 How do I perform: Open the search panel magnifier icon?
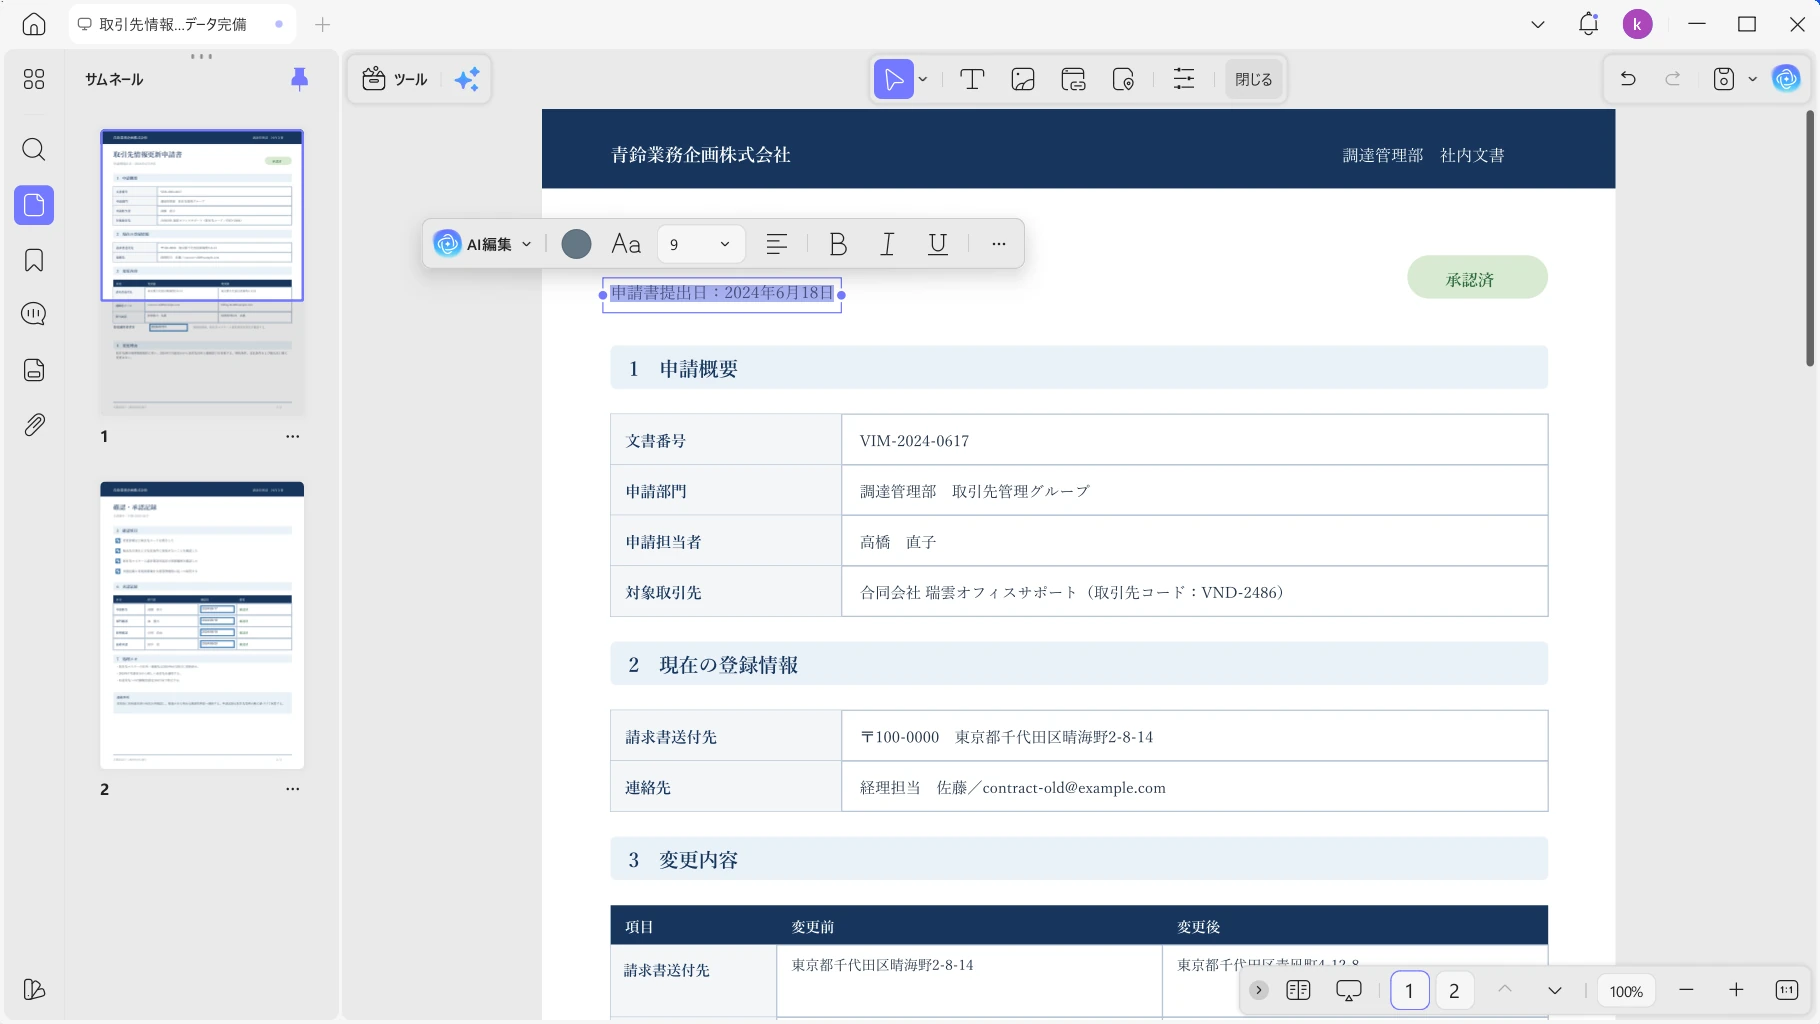pyautogui.click(x=34, y=150)
